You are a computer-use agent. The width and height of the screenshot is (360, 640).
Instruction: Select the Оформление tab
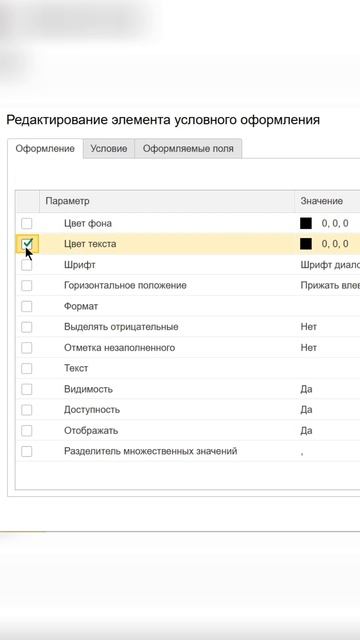pyautogui.click(x=45, y=149)
